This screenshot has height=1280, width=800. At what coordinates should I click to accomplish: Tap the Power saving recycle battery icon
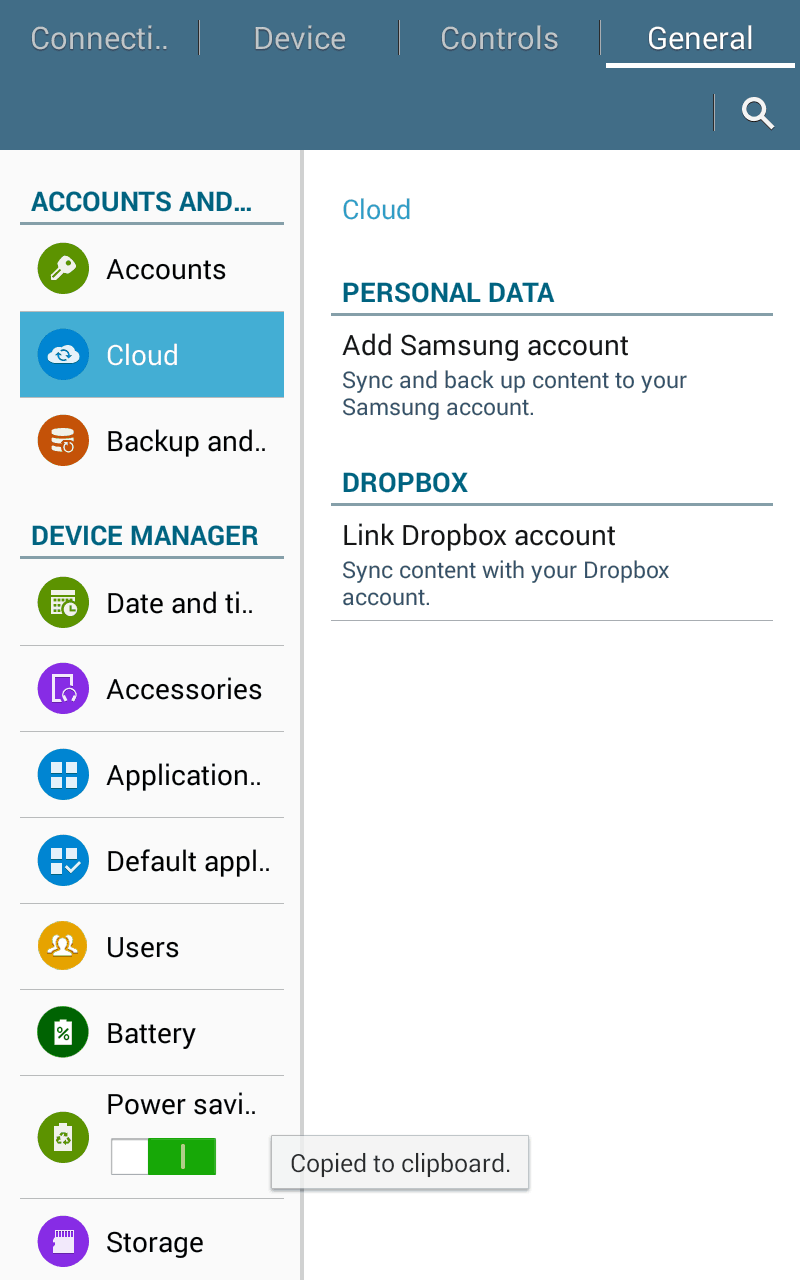(63, 1138)
